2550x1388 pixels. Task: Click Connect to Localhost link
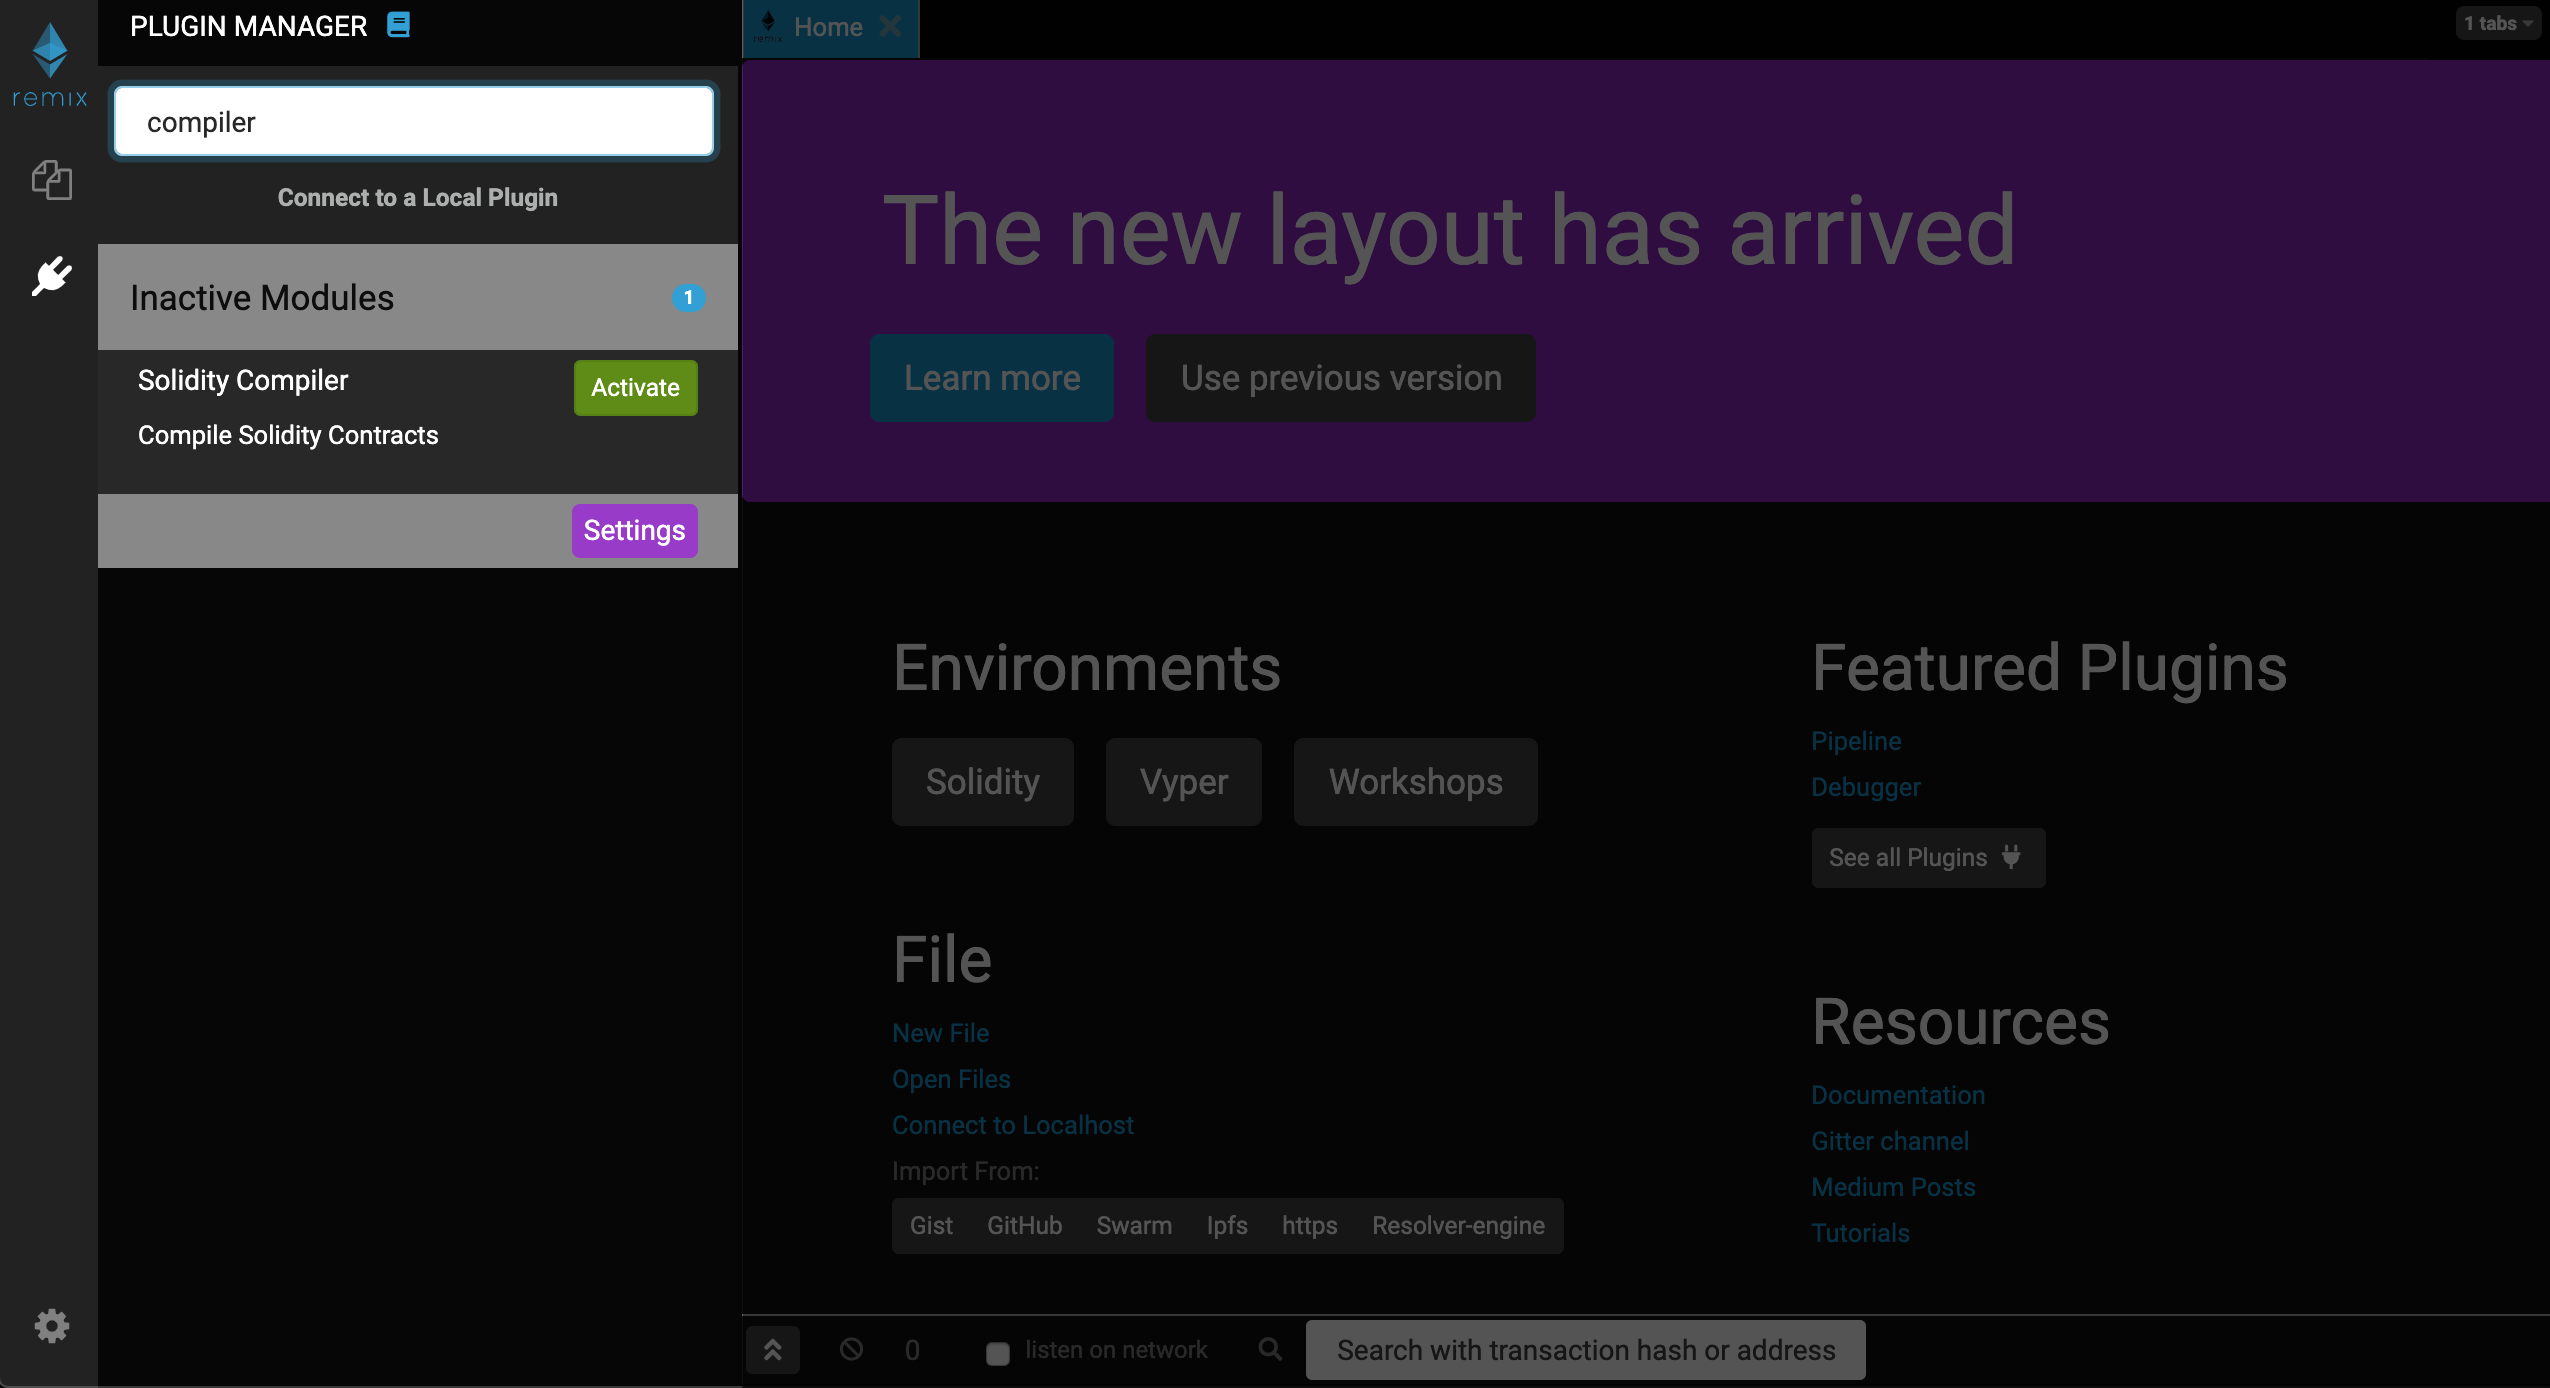[x=1013, y=1125]
